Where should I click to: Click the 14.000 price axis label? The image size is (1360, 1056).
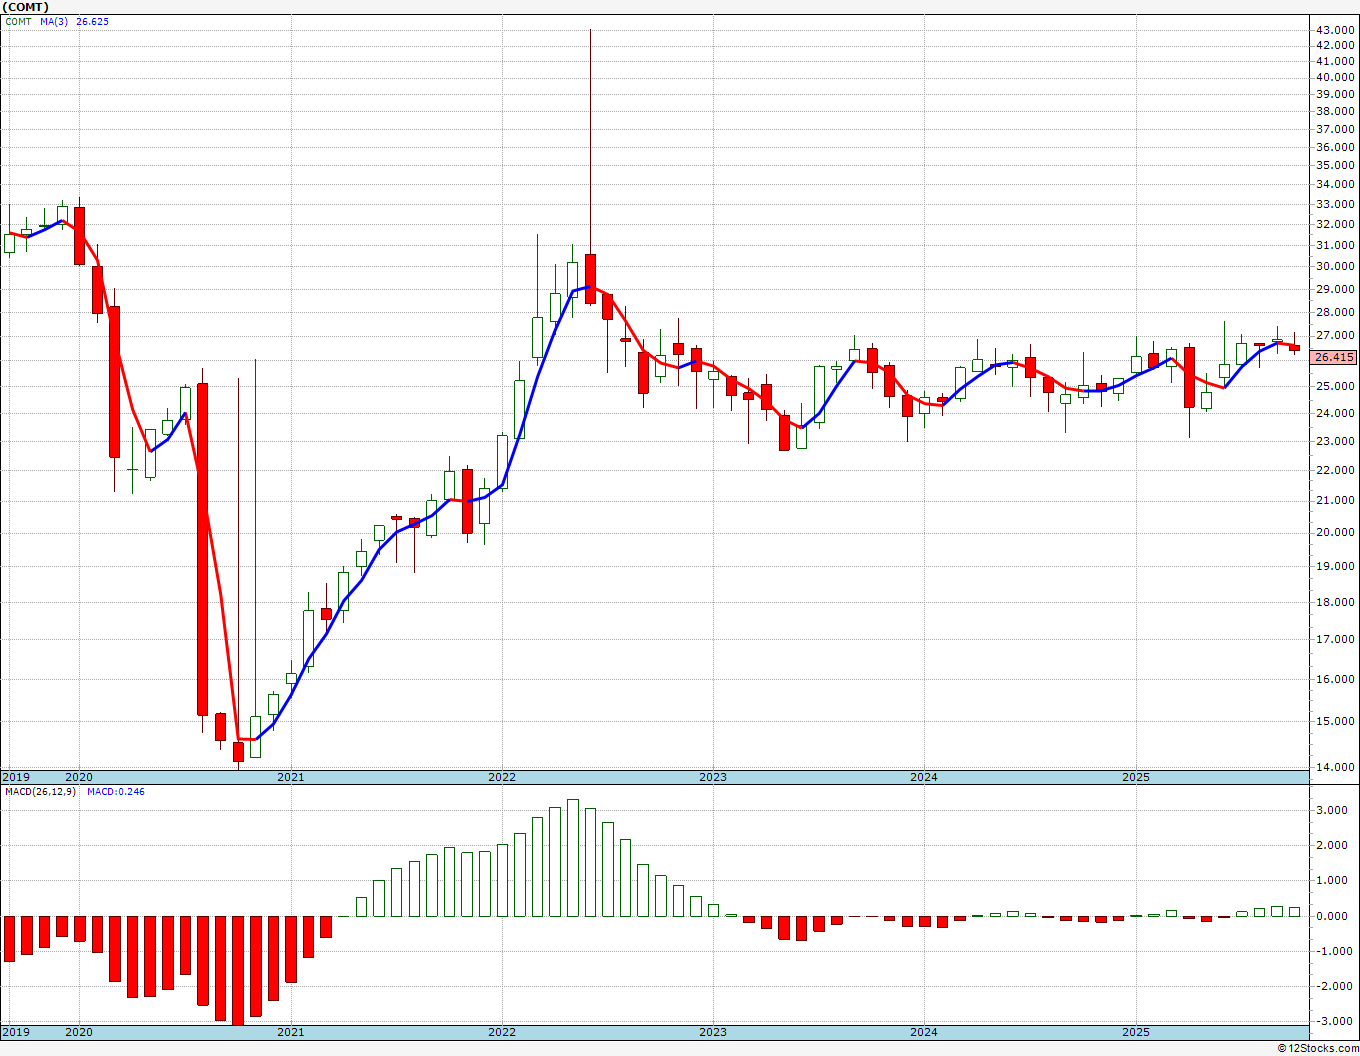1336,768
